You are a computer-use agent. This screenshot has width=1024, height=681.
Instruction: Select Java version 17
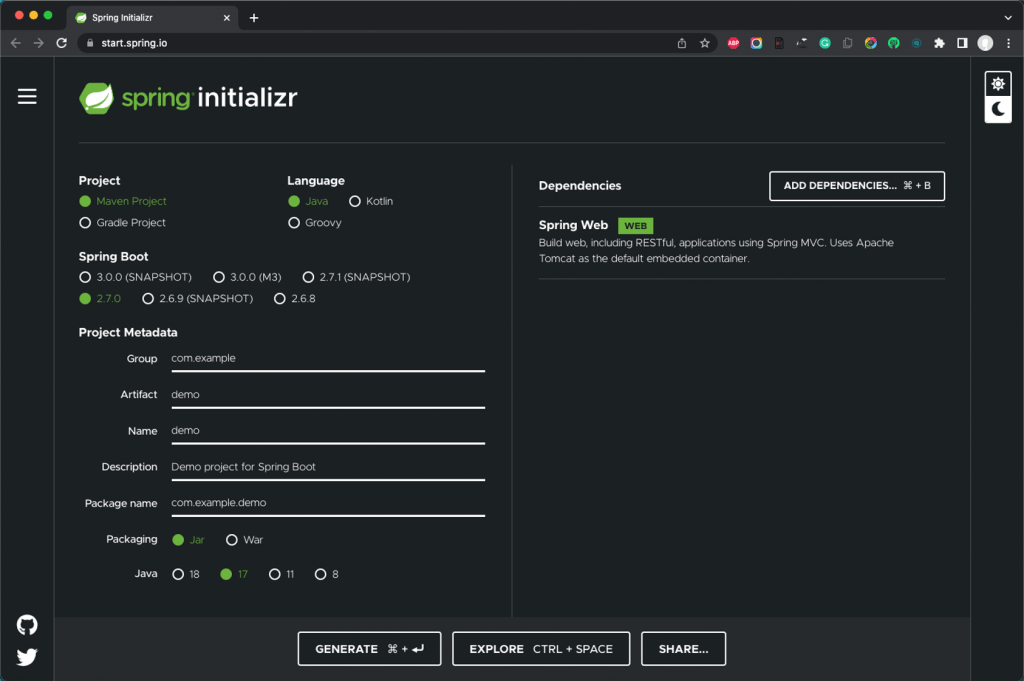point(234,574)
